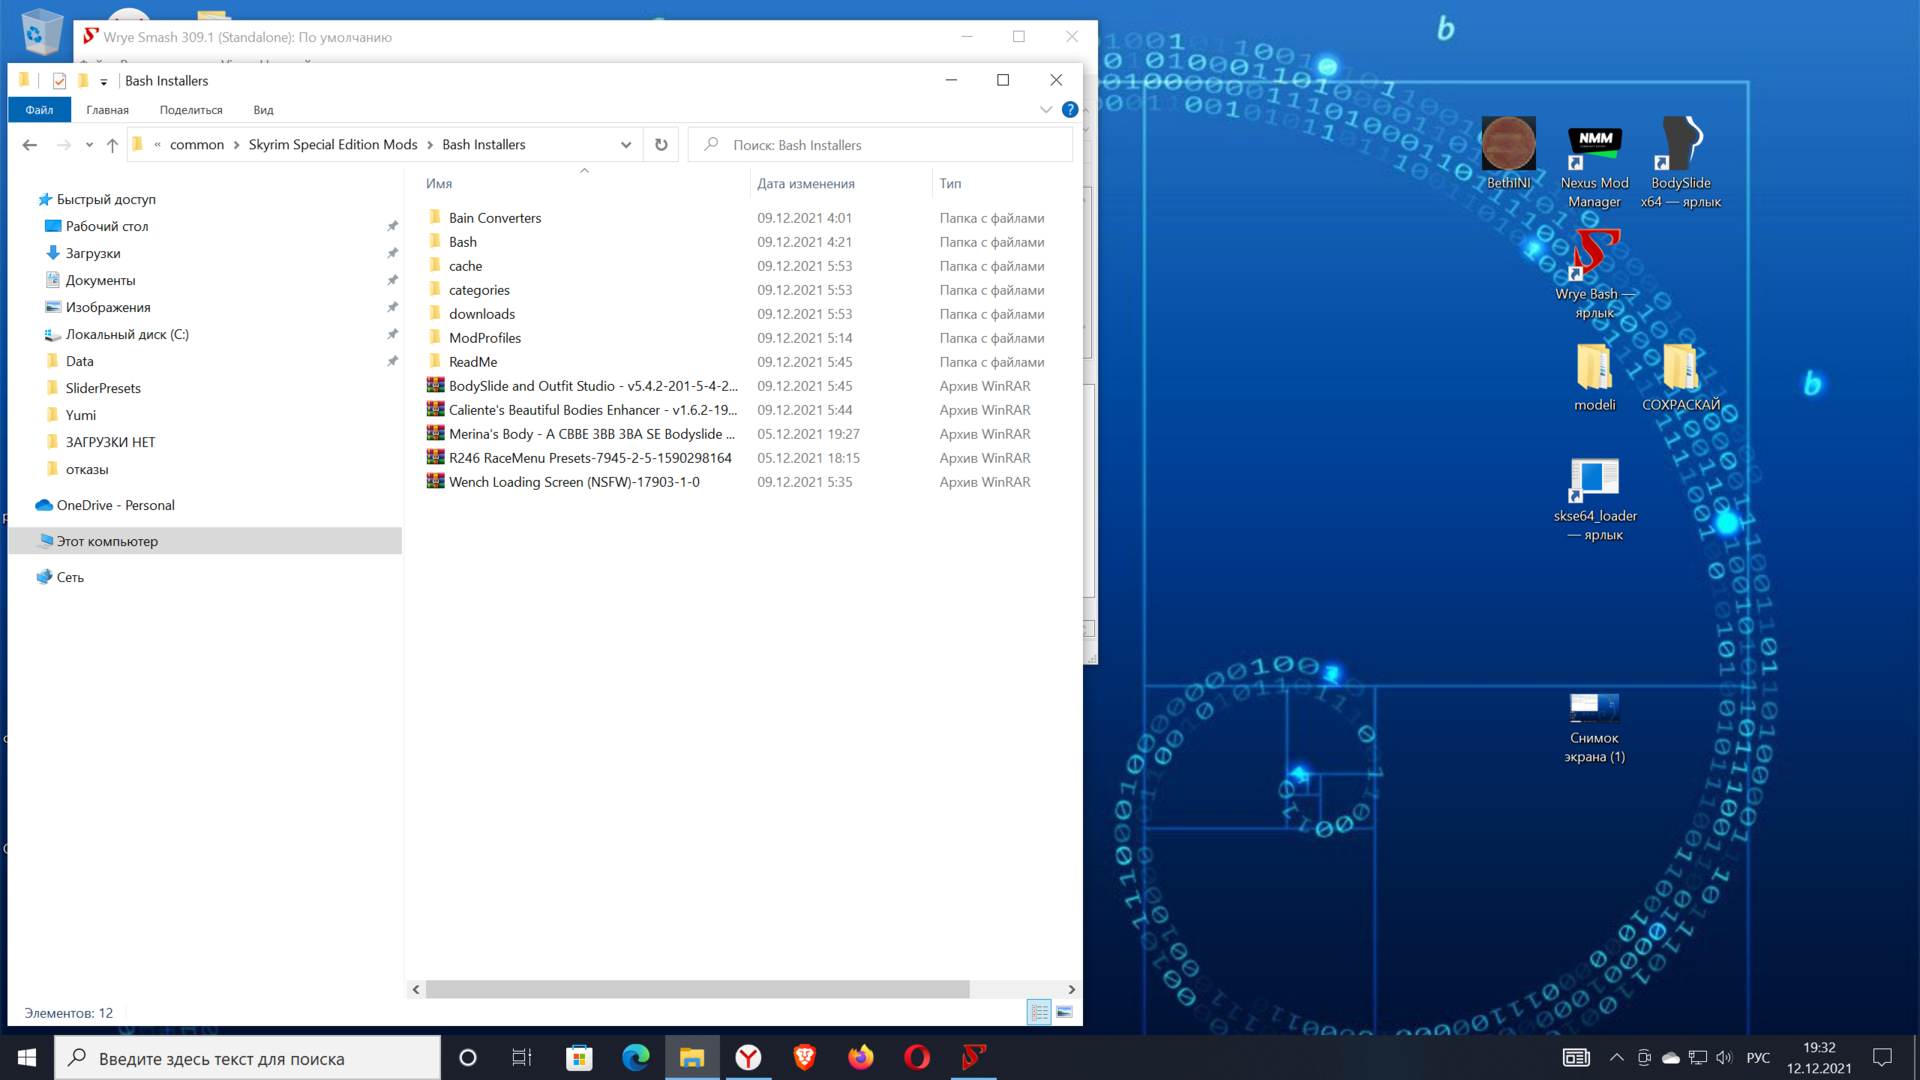Sort files by Дата изменения column
Image resolution: width=1920 pixels, height=1080 pixels.
pyautogui.click(x=805, y=184)
